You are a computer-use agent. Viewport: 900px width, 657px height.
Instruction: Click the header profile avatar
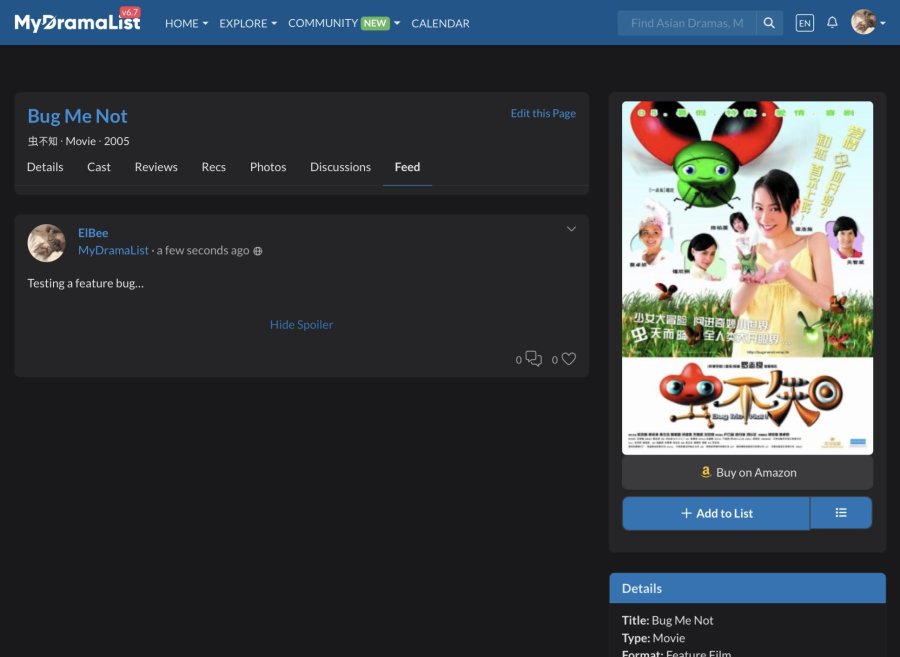[863, 22]
